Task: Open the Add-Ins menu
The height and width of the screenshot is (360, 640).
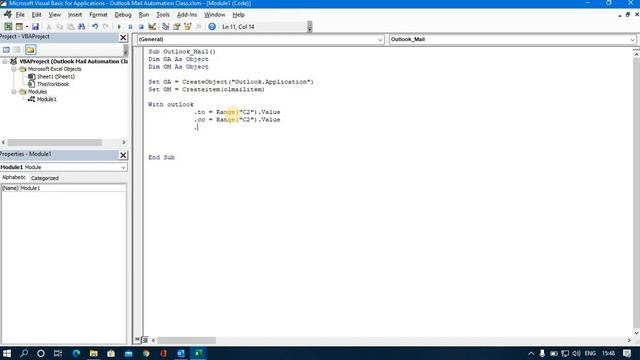Action: pyautogui.click(x=187, y=15)
